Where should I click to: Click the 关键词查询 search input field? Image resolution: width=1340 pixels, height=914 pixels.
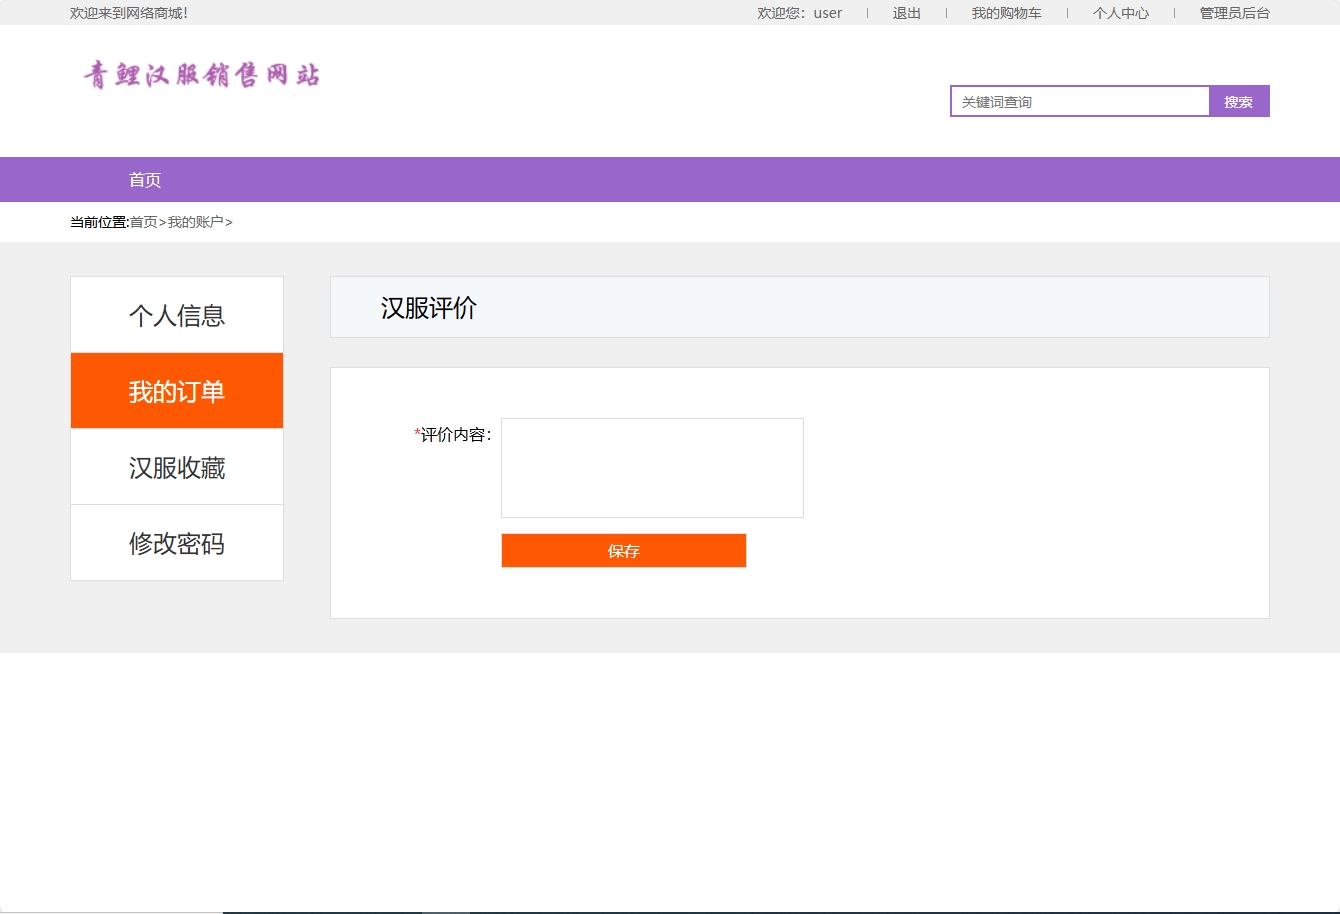tap(1078, 101)
